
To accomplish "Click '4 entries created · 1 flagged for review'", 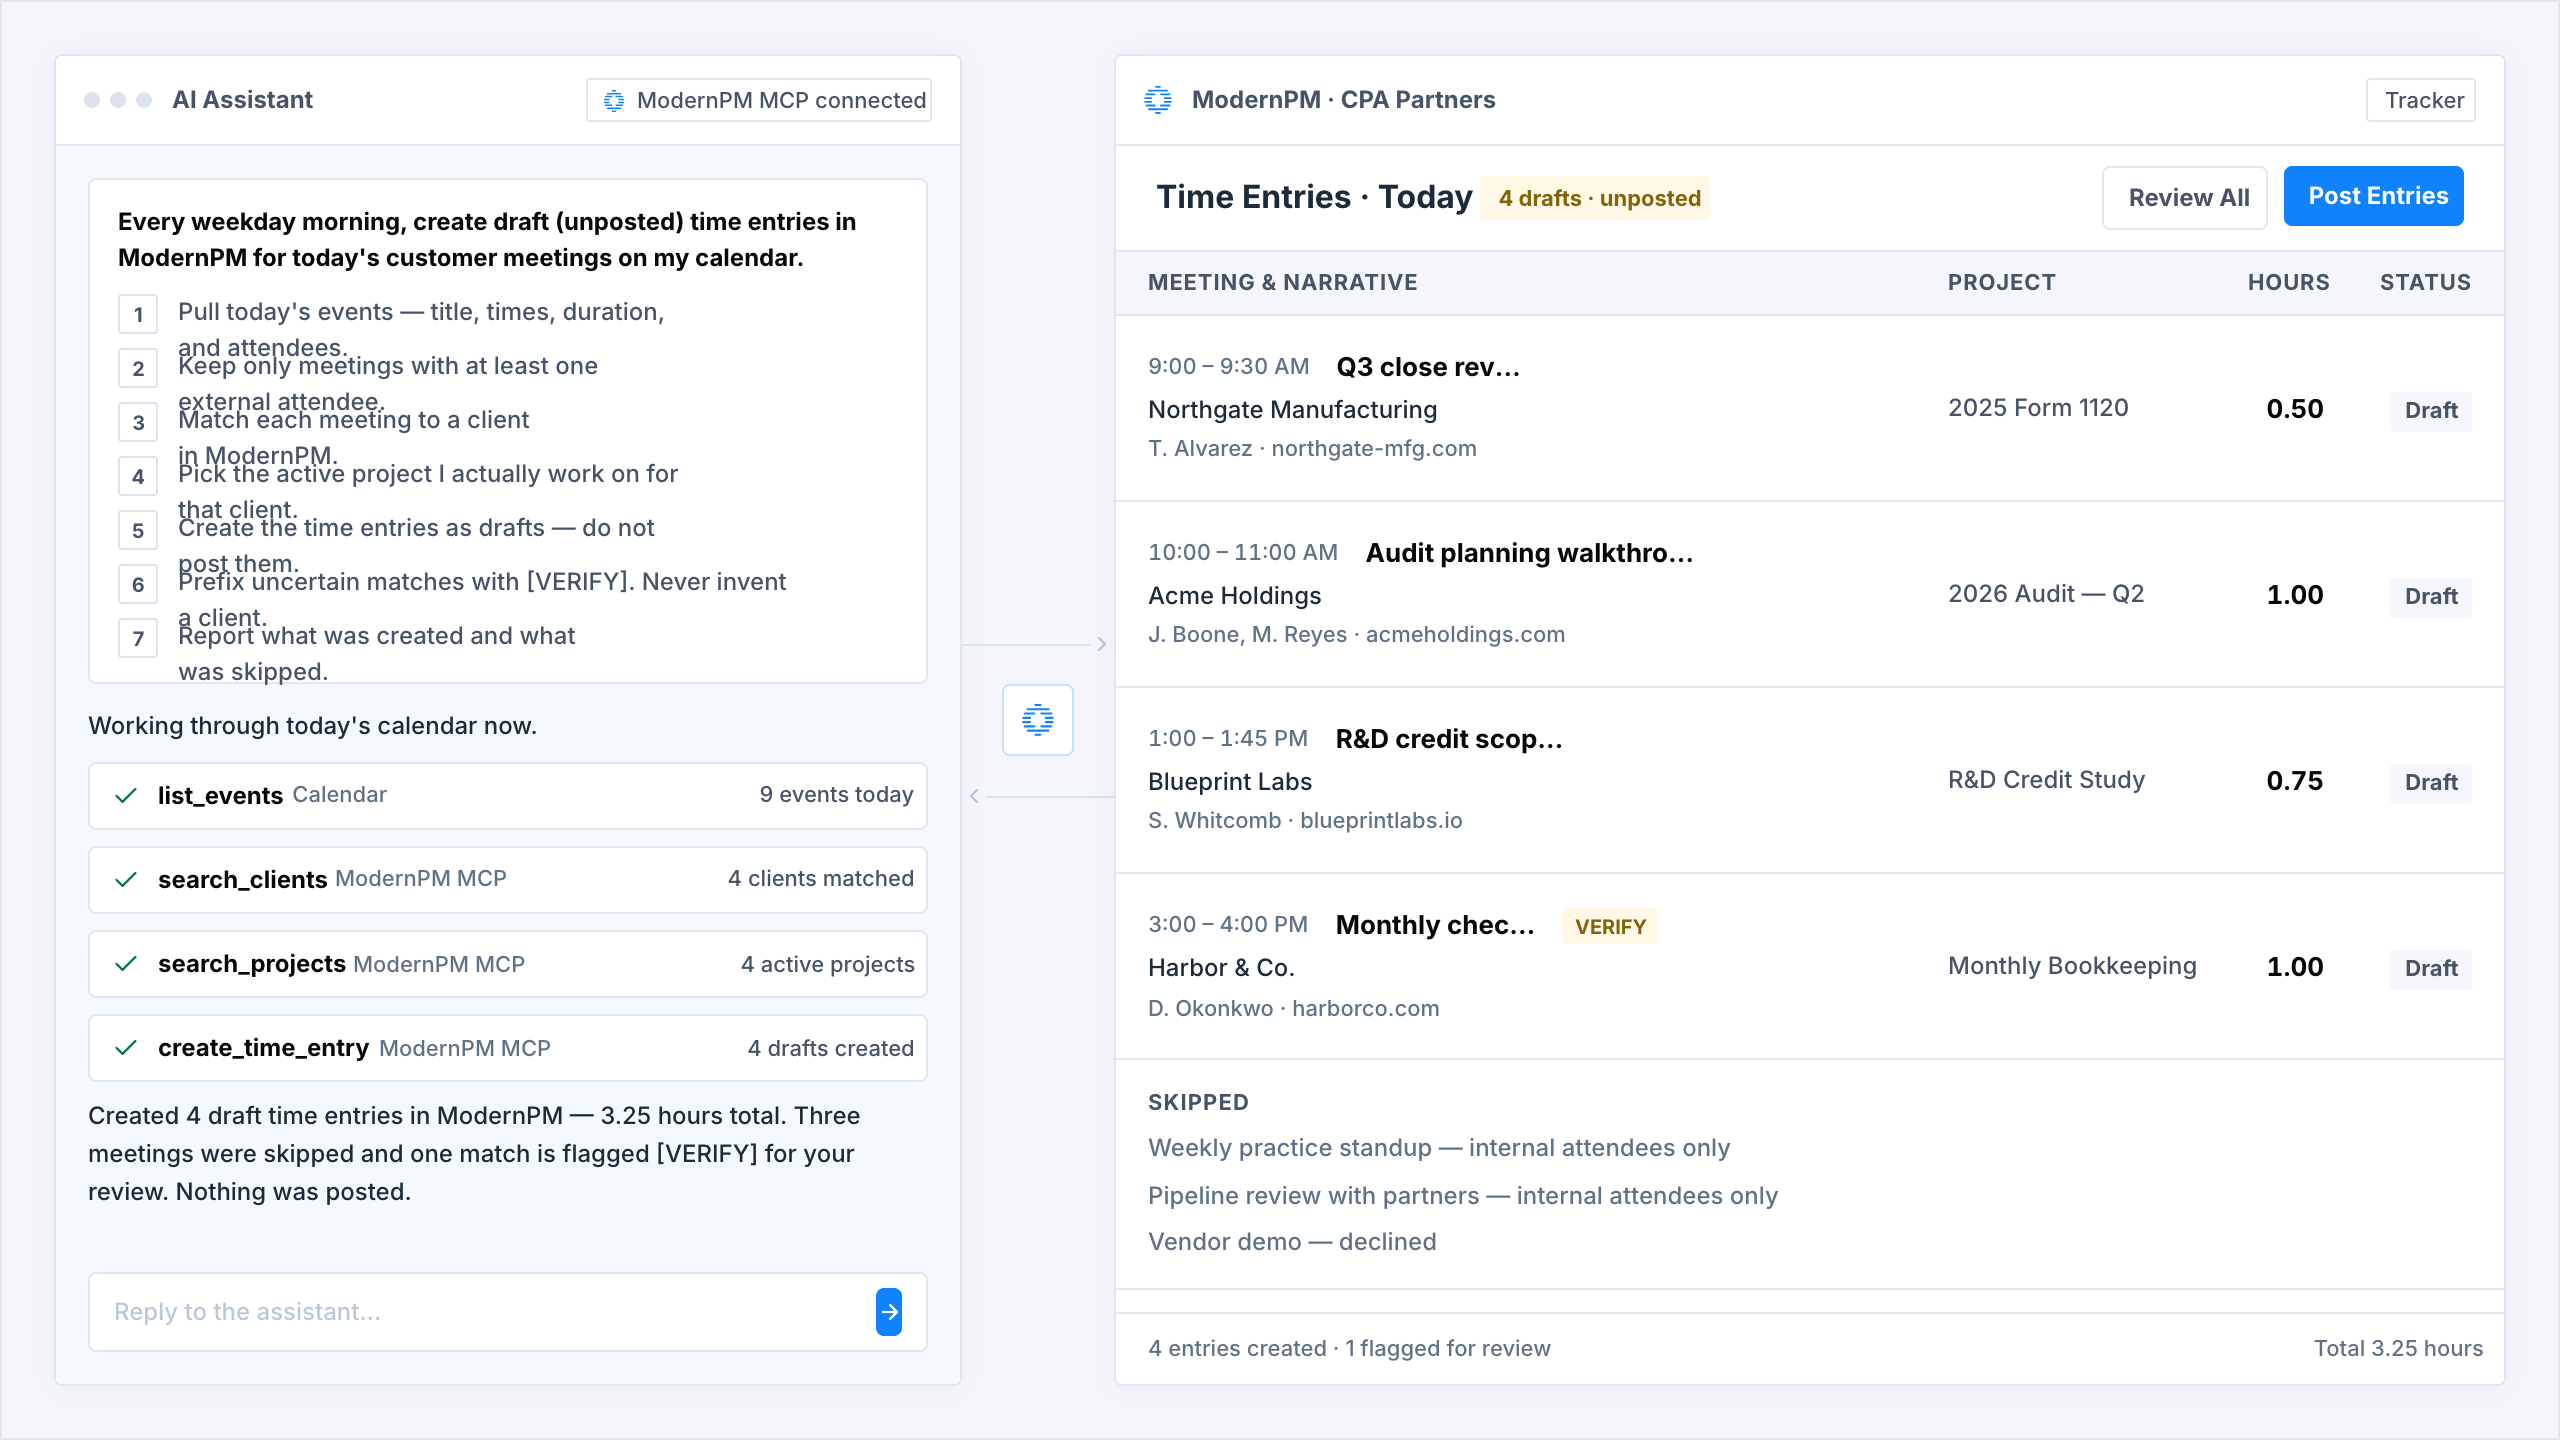I will (1349, 1349).
